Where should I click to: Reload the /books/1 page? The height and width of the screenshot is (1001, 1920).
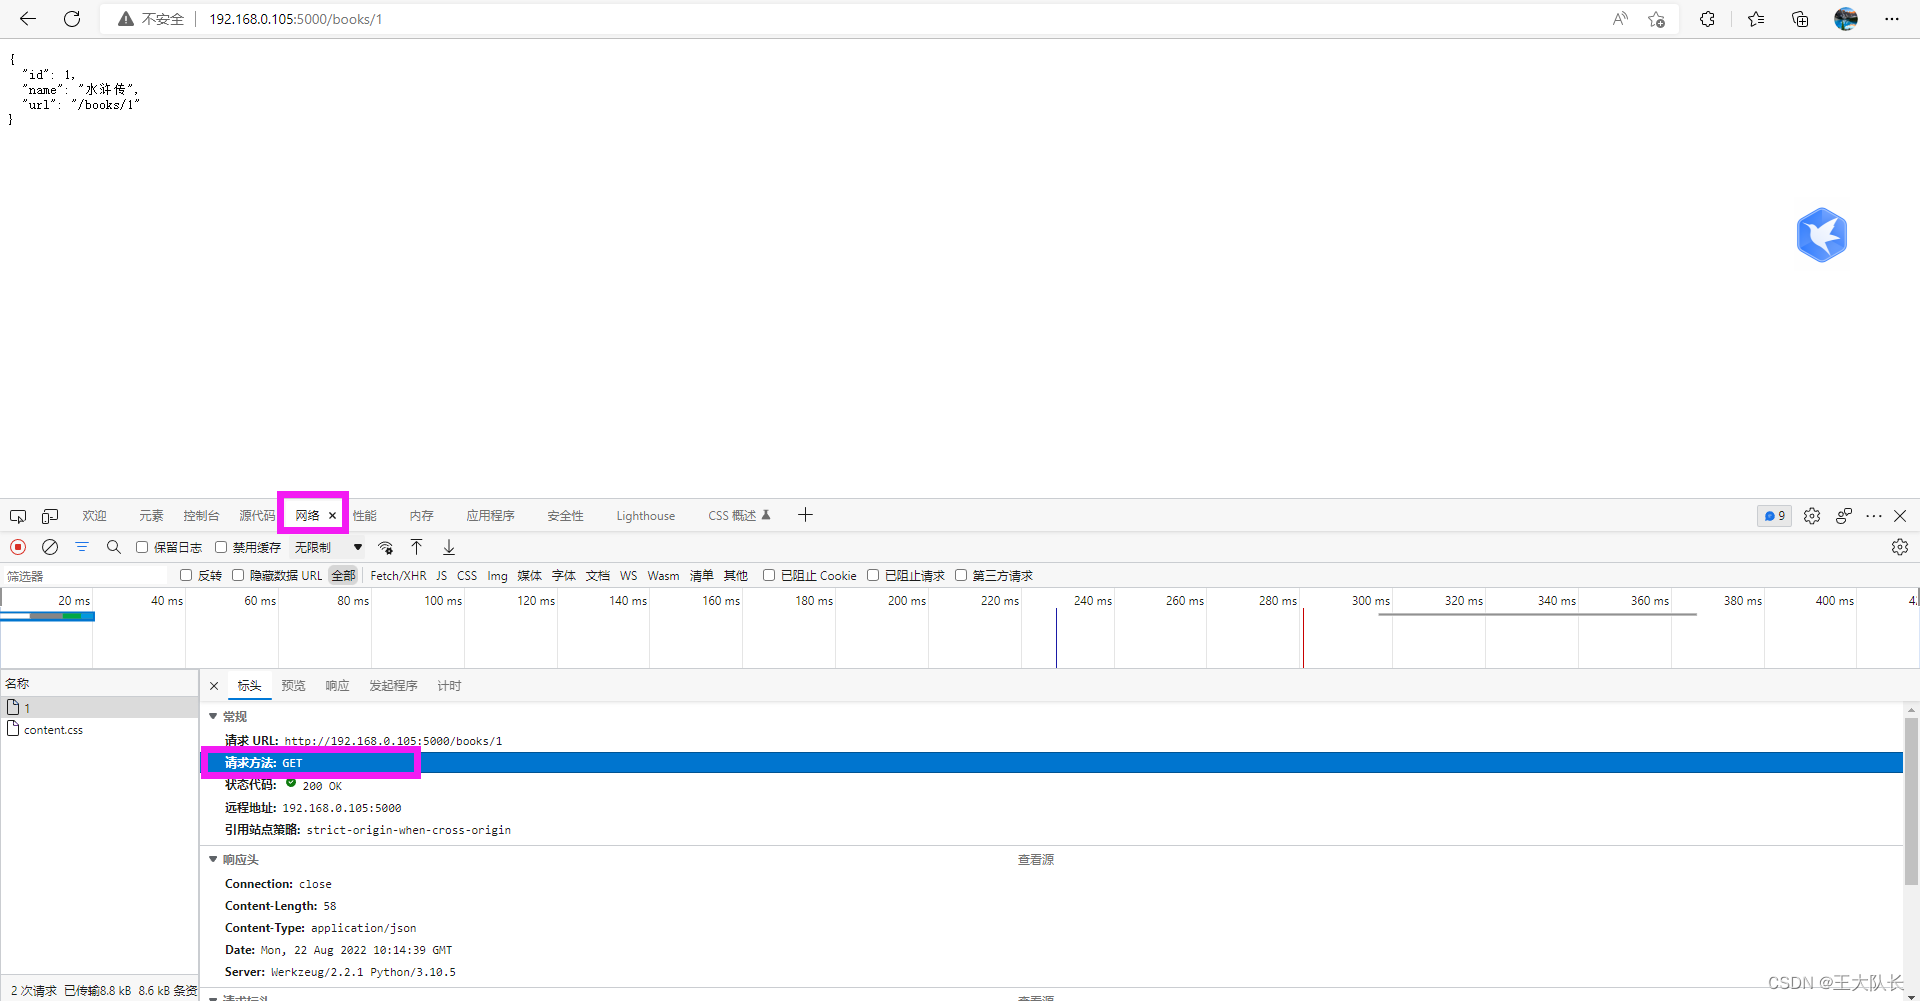tap(72, 19)
